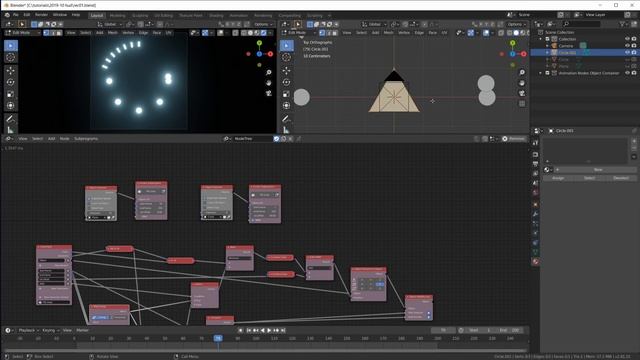The image size is (640, 360).
Task: Hide Camera using its eye icon
Action: [627, 46]
